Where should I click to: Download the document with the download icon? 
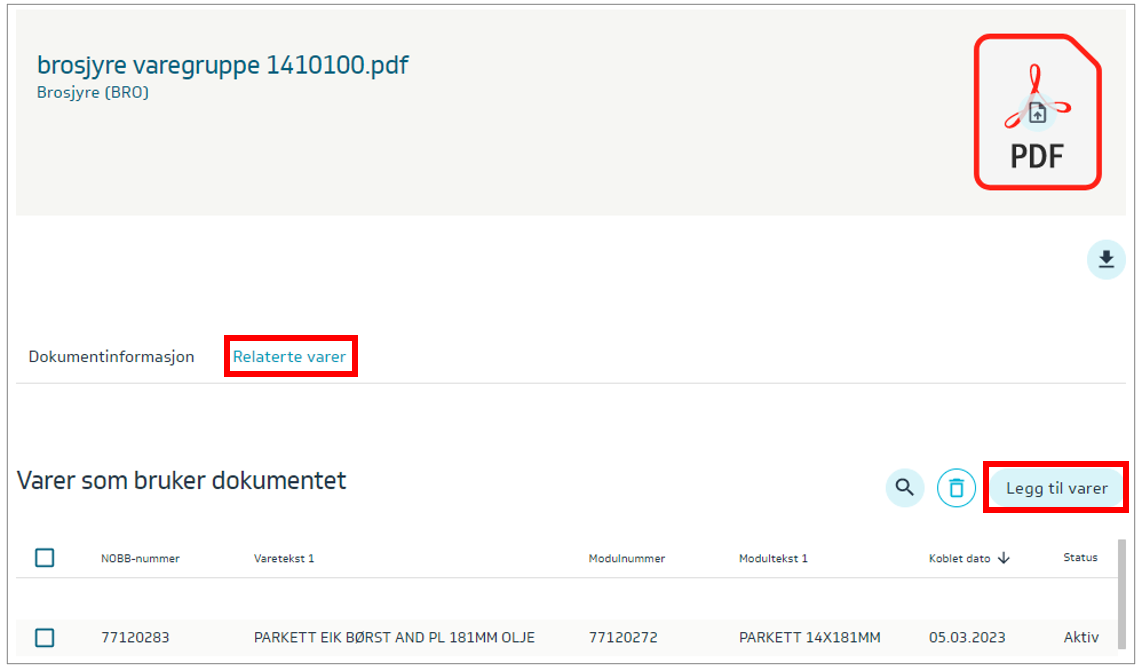tap(1105, 260)
